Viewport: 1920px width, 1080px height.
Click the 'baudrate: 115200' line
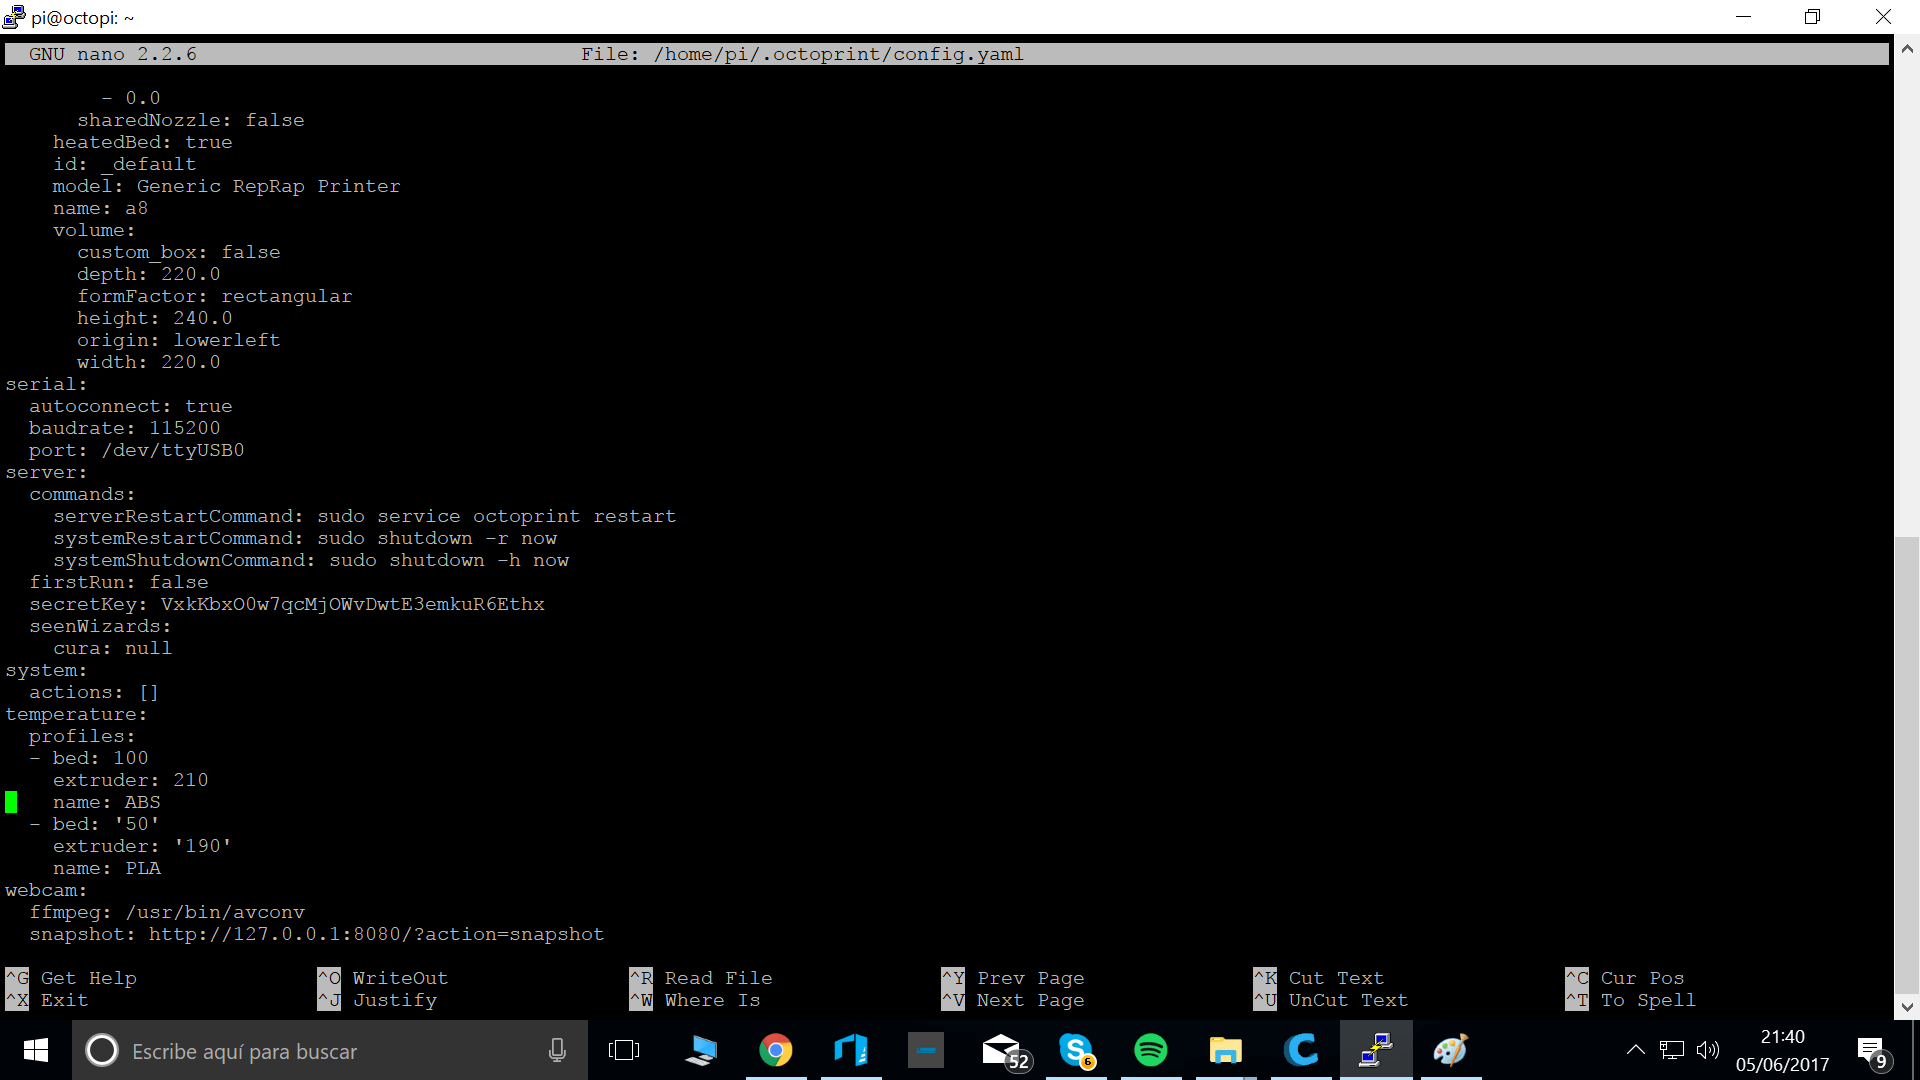pos(124,428)
